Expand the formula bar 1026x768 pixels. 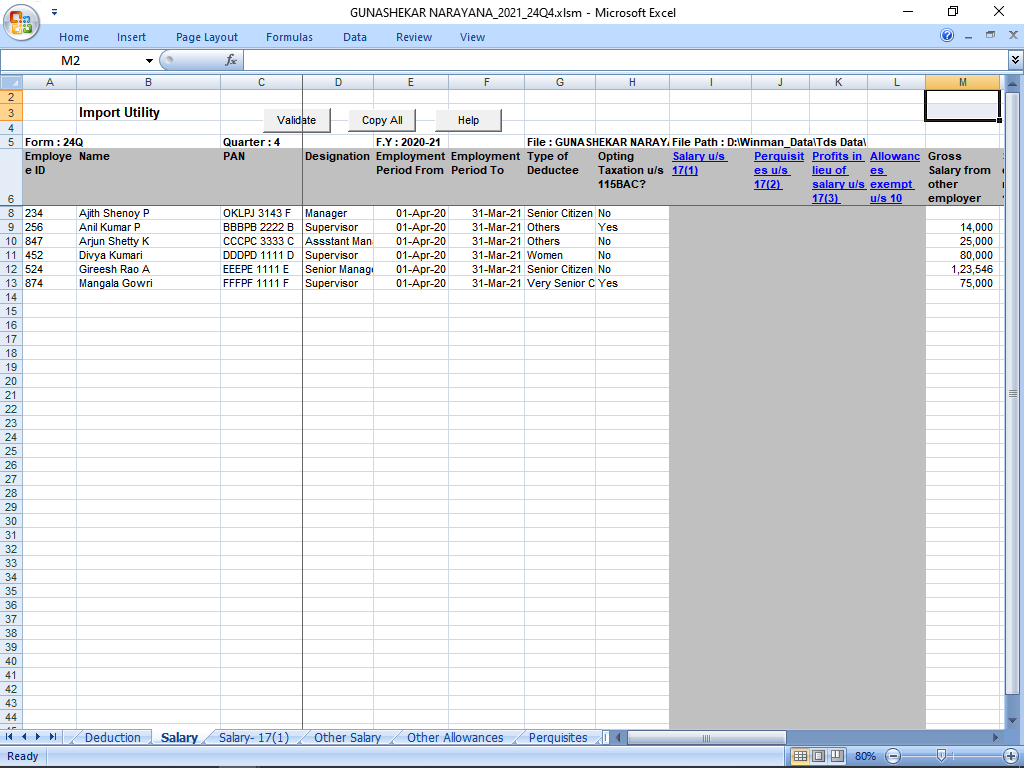(x=1015, y=60)
